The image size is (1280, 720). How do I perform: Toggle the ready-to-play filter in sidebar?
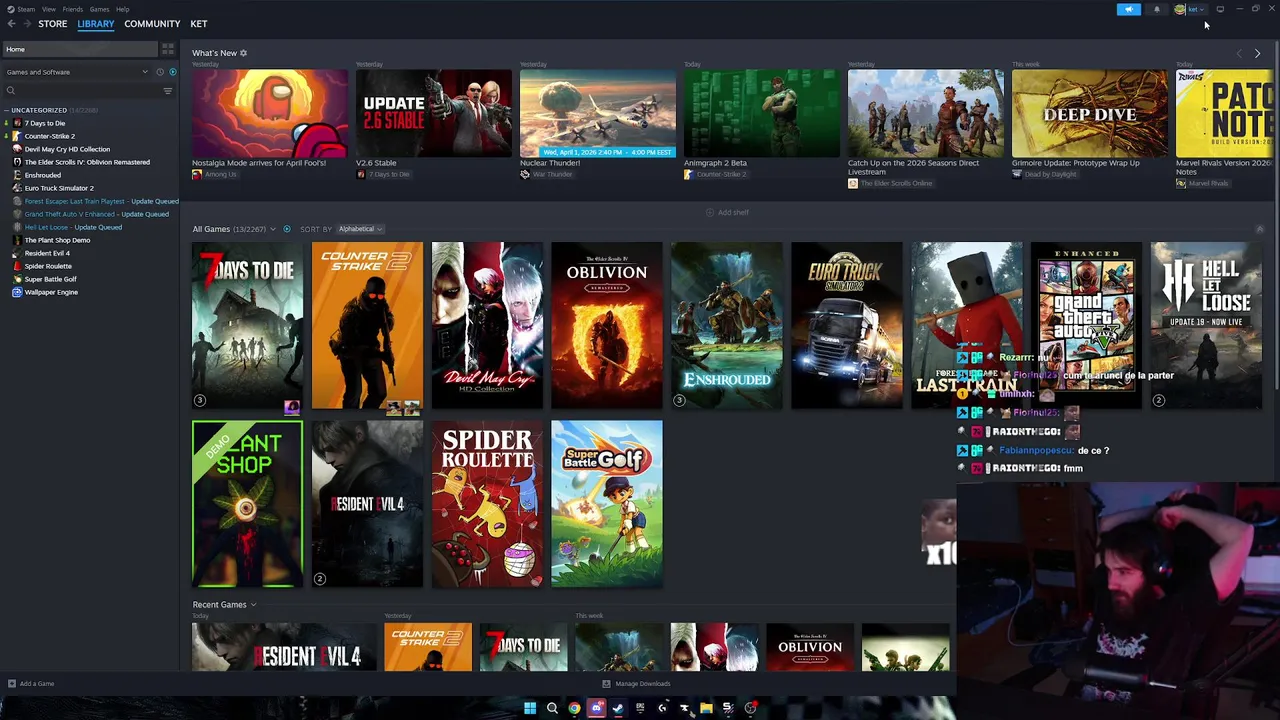pos(173,72)
